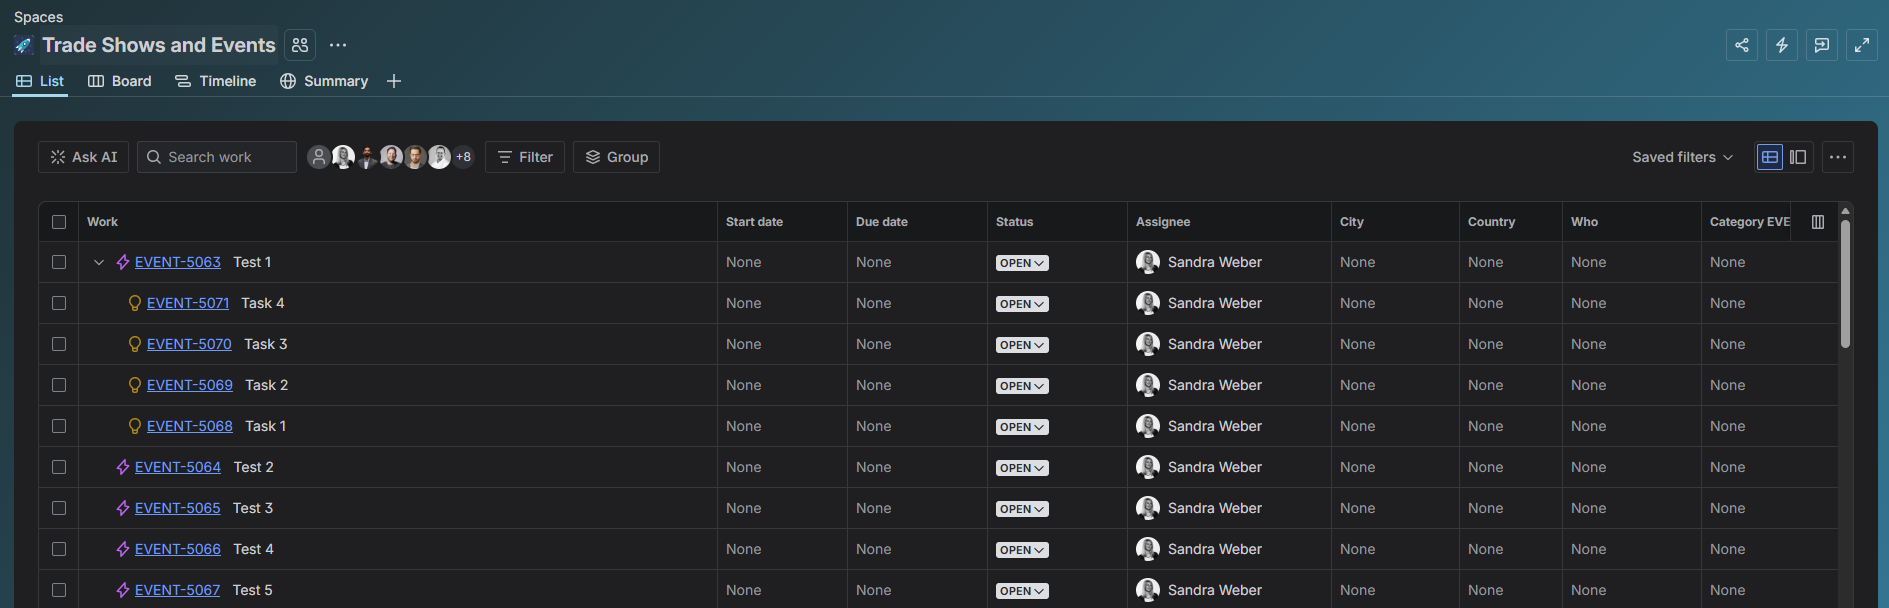Add a new view with the plus icon
1889x608 pixels.
click(394, 81)
